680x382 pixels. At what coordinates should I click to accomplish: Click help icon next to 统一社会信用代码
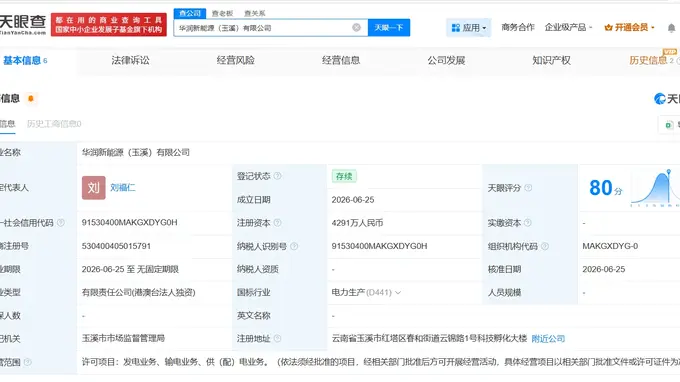(x=61, y=223)
